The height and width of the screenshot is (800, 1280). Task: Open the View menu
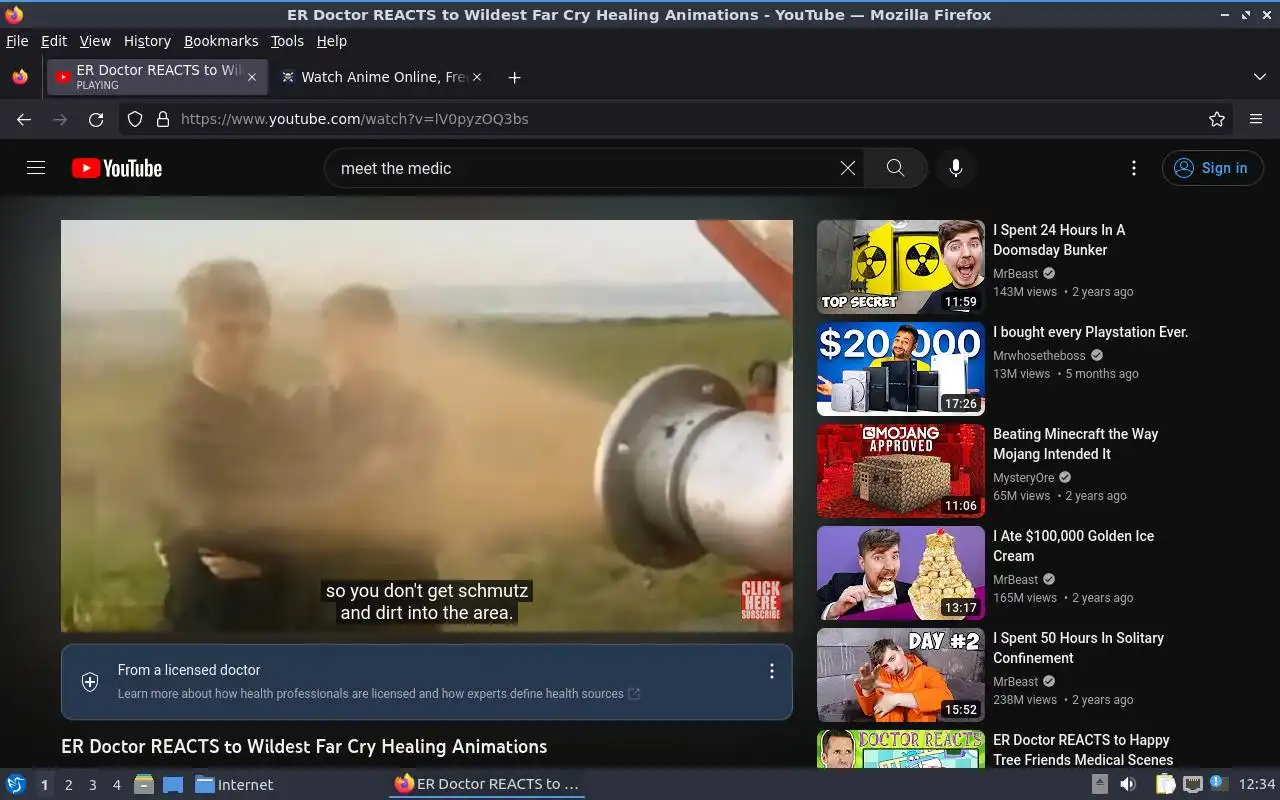(95, 41)
